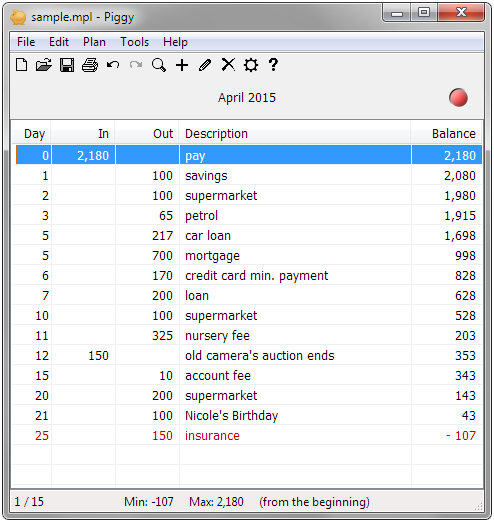Click the 325 Out amount cell

pyautogui.click(x=147, y=335)
